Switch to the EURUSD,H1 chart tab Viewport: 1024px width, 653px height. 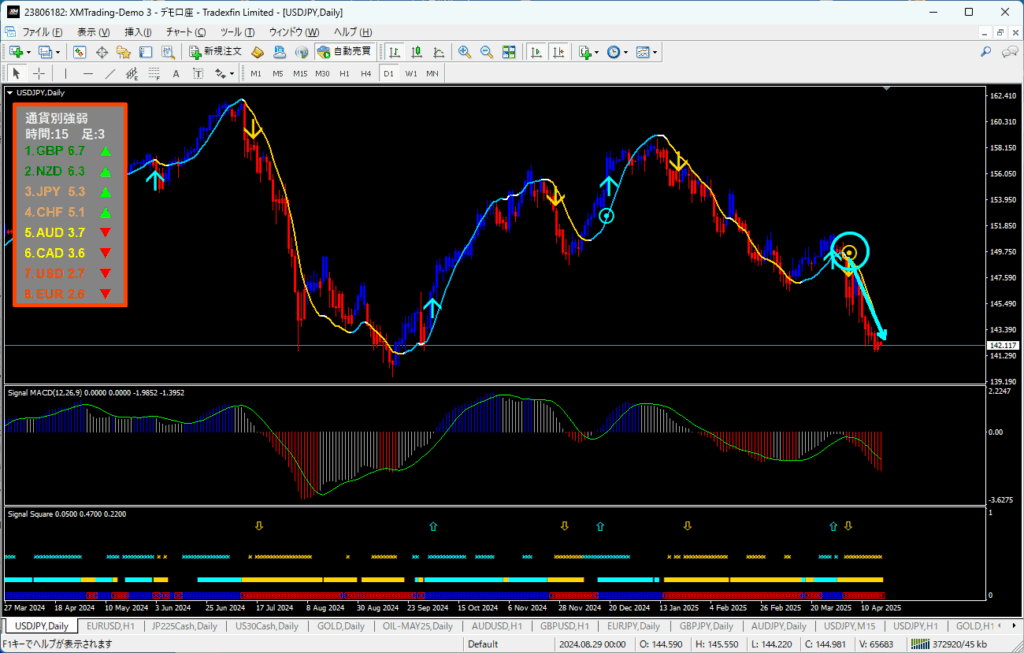click(110, 626)
